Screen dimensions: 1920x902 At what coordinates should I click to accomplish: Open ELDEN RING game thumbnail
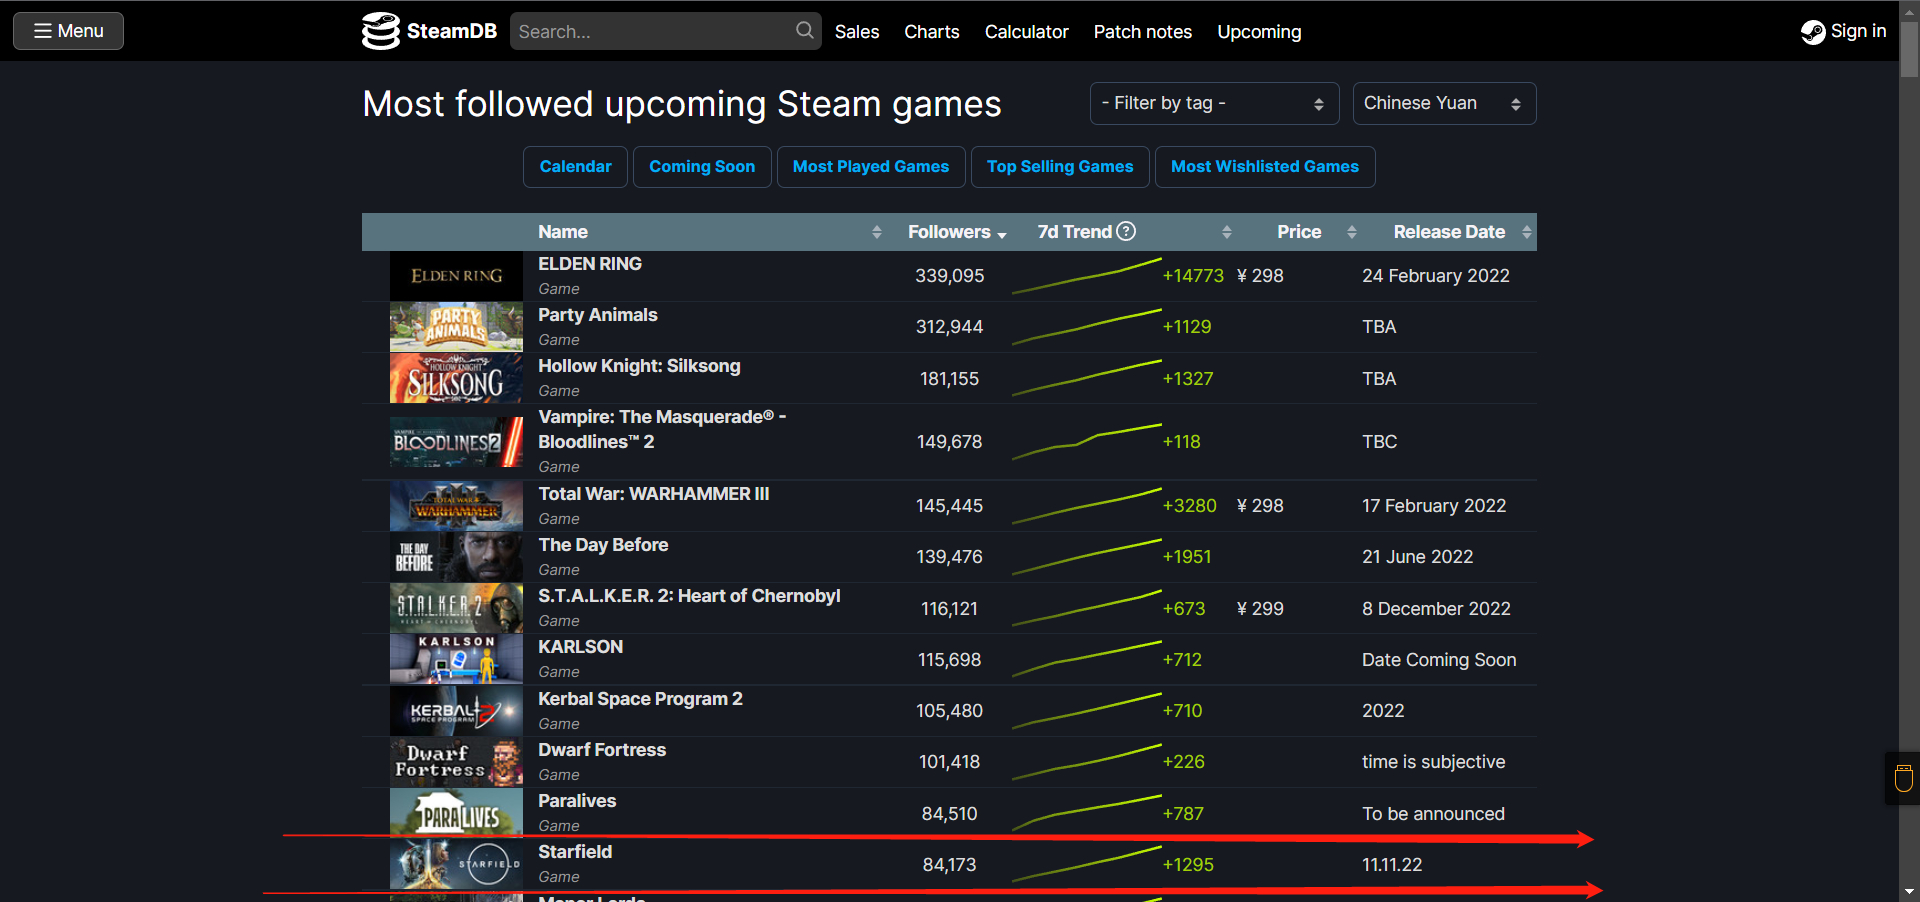pos(456,276)
